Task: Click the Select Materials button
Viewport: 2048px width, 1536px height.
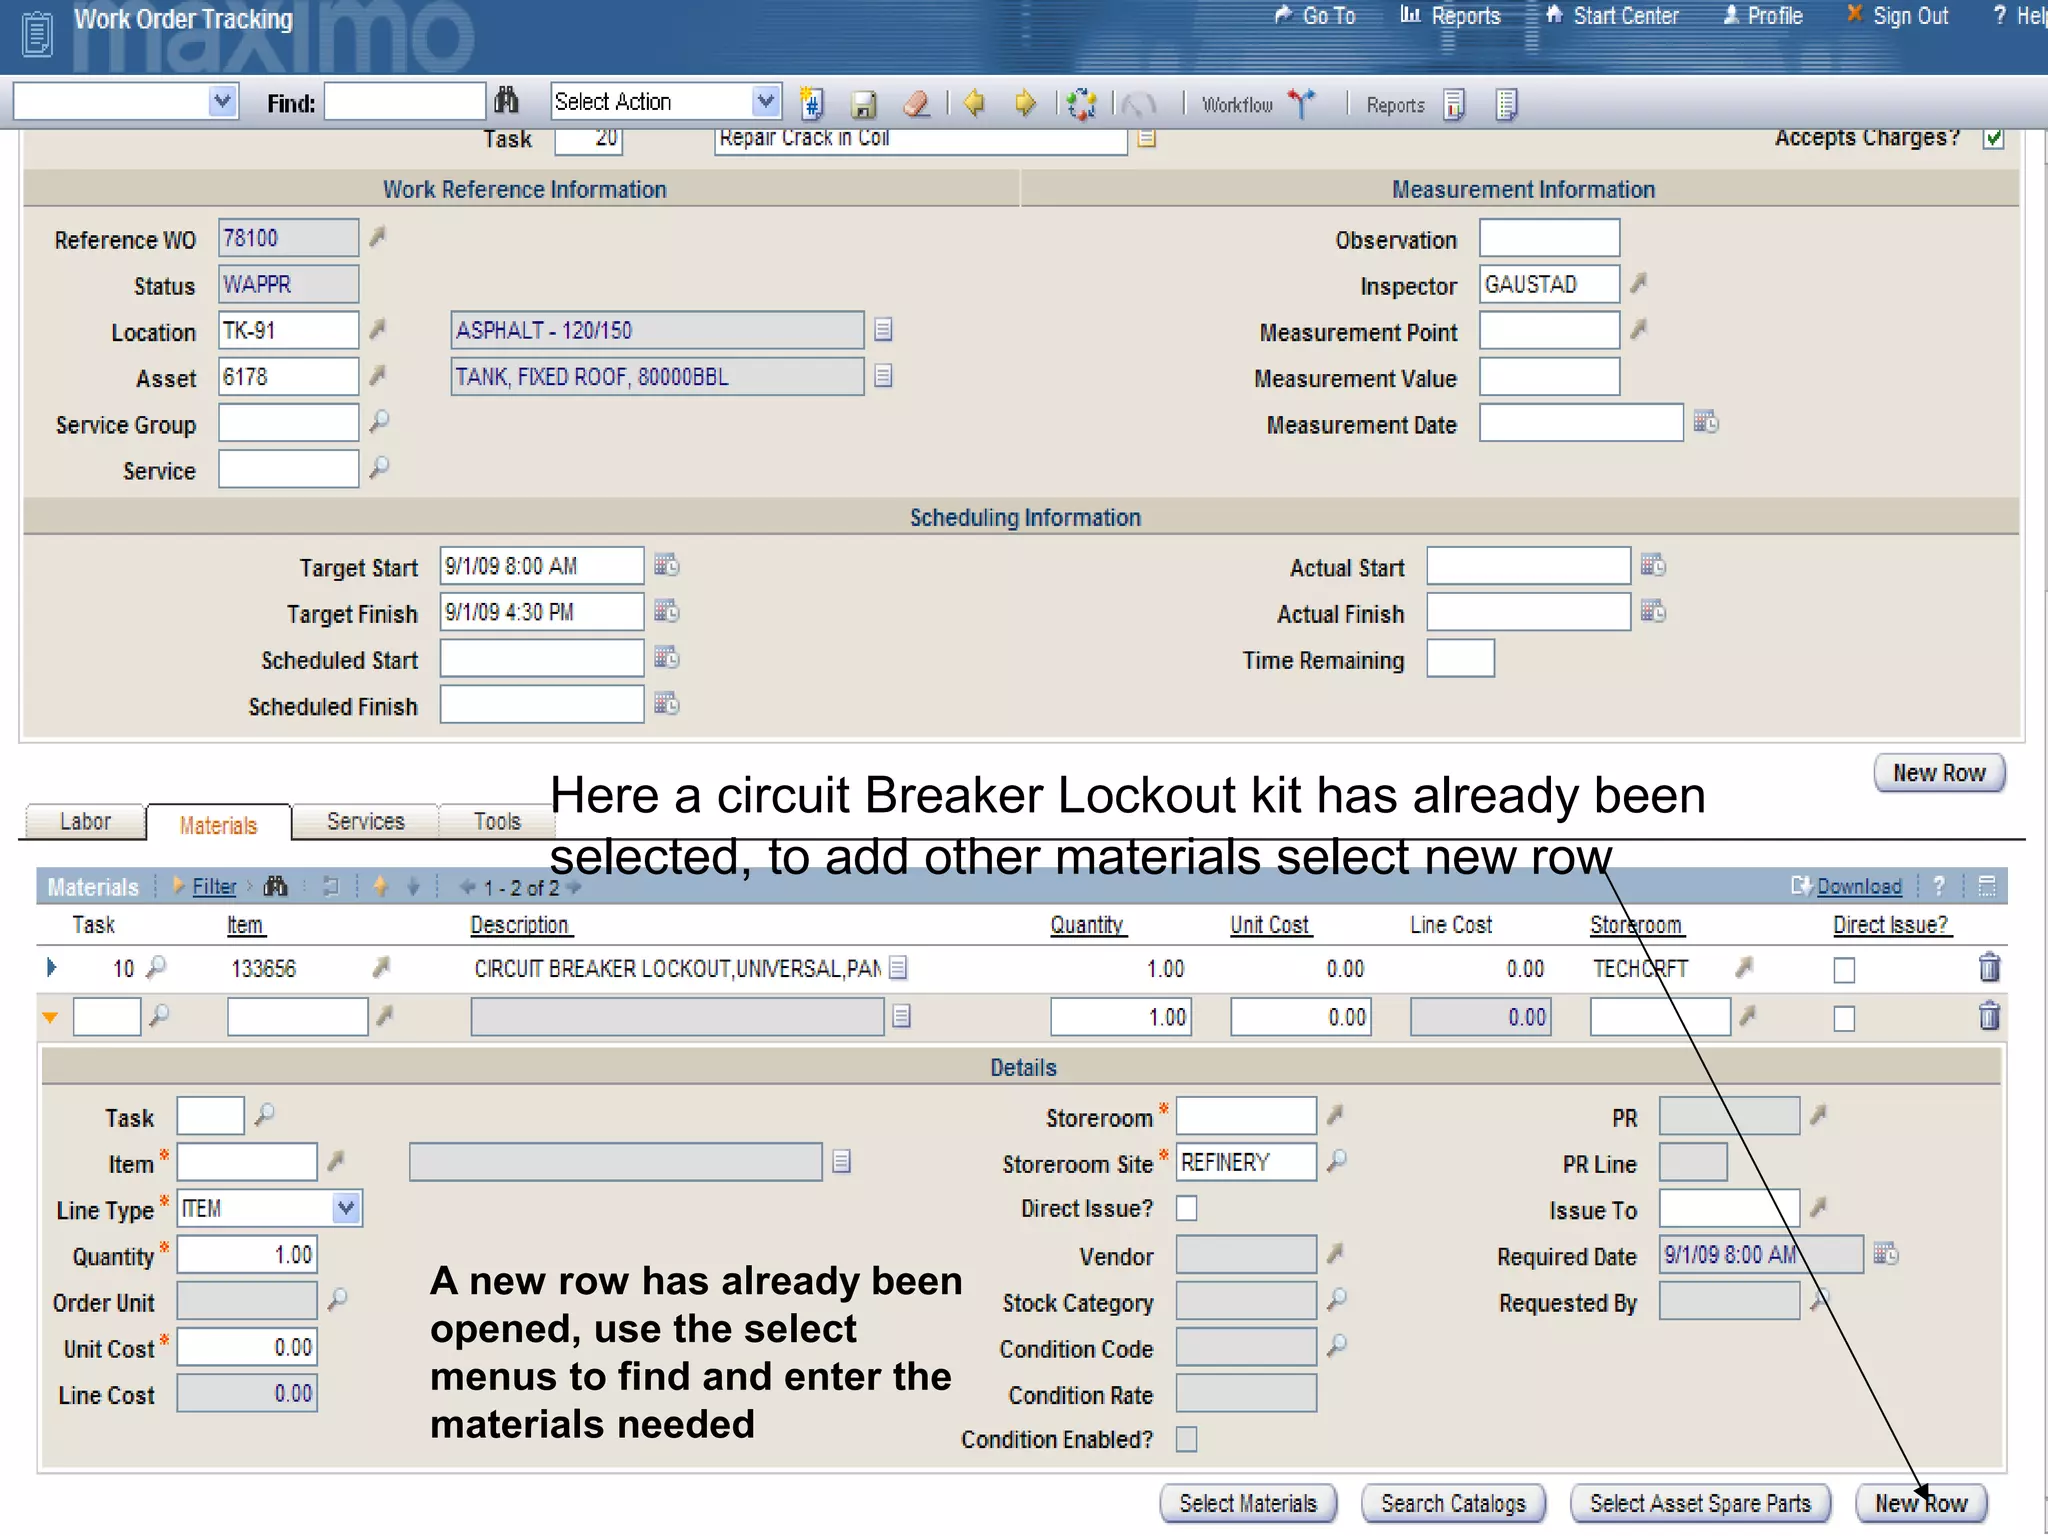Action: click(1248, 1503)
